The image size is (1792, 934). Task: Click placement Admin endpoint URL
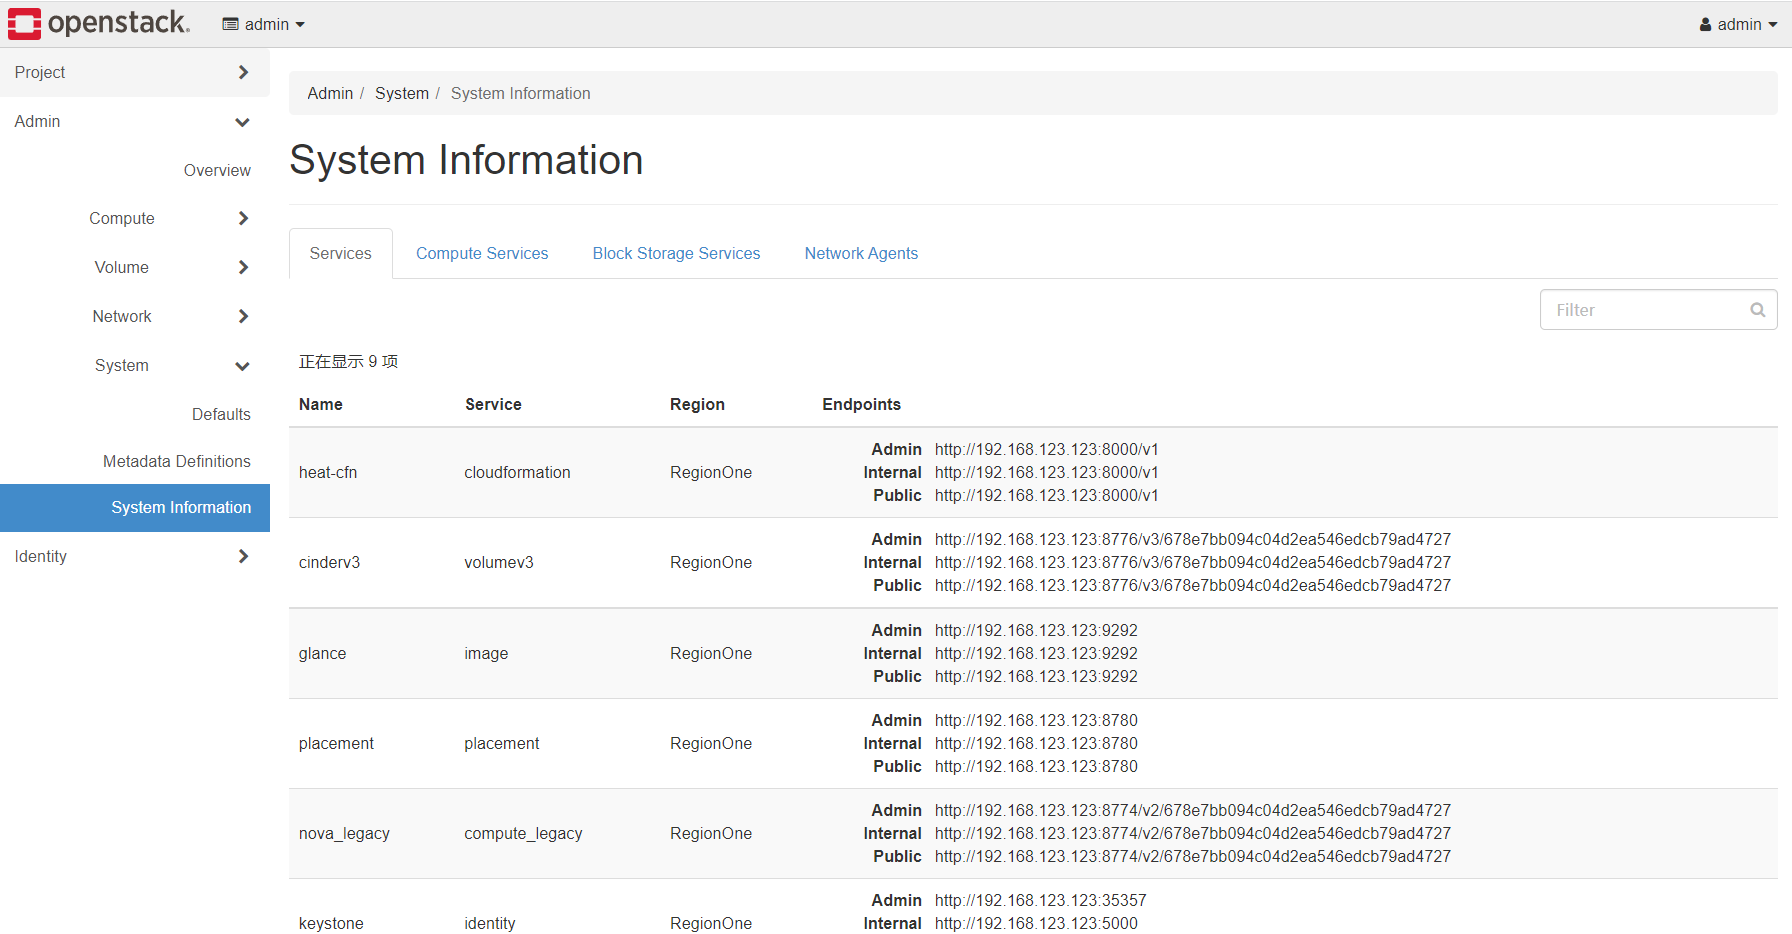pos(1036,720)
